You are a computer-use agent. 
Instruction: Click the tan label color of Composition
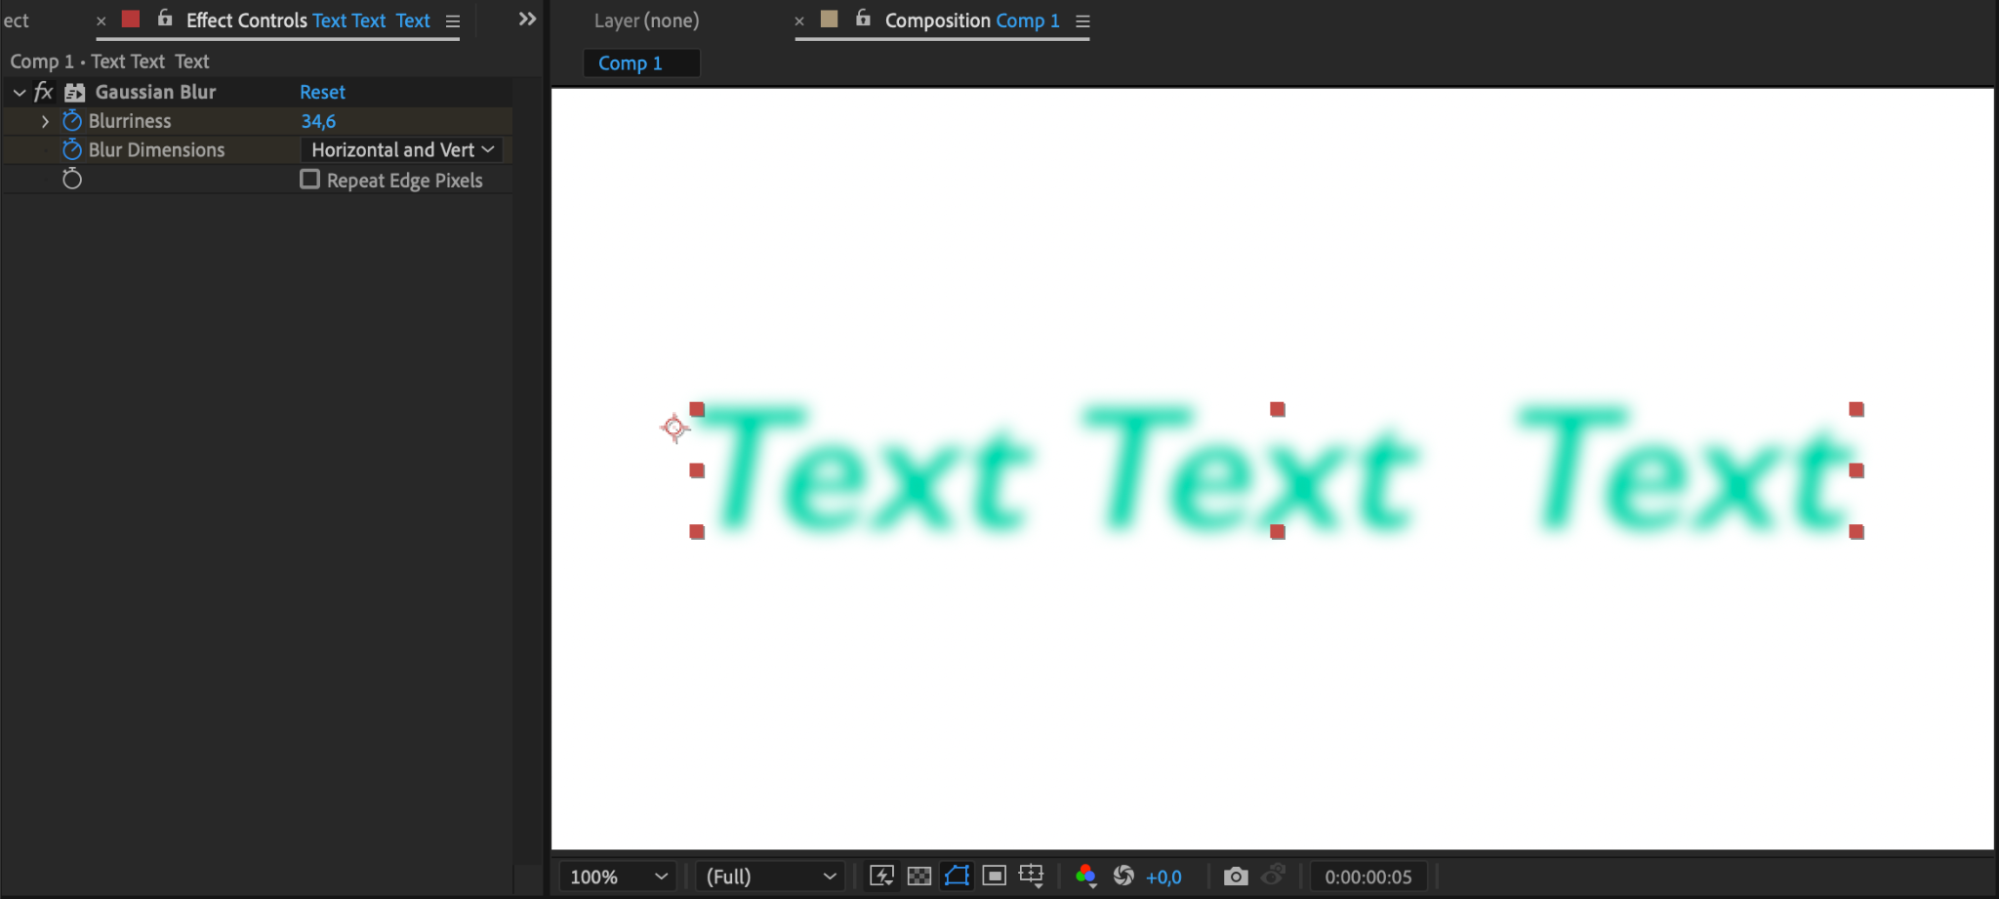pyautogui.click(x=829, y=19)
